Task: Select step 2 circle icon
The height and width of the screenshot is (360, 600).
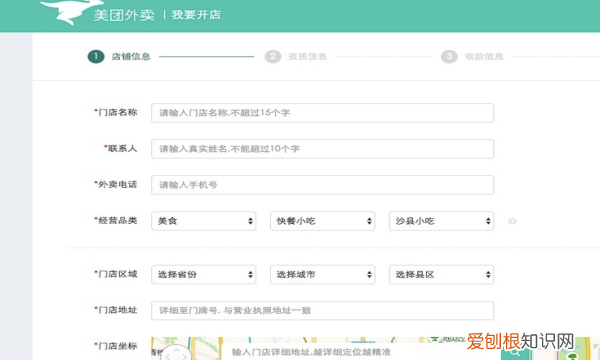Action: tap(273, 57)
